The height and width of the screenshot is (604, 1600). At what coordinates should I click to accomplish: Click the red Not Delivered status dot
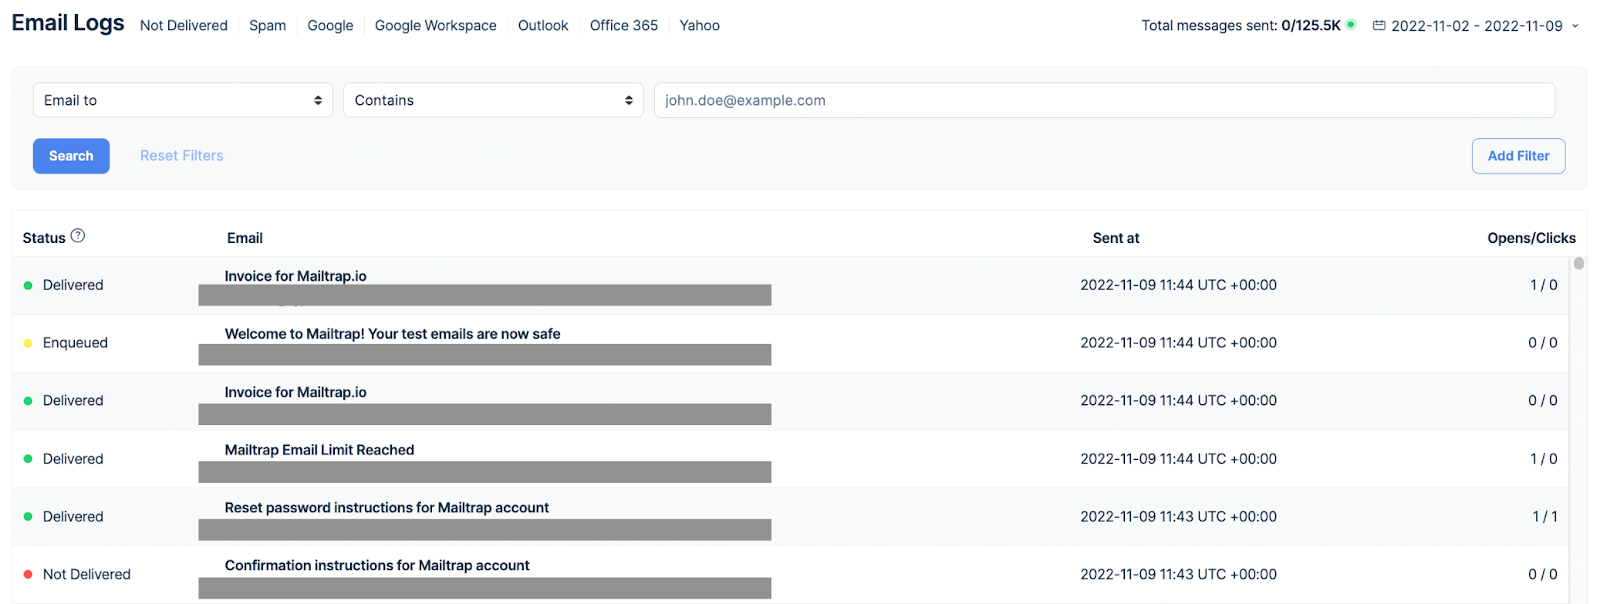tap(28, 574)
